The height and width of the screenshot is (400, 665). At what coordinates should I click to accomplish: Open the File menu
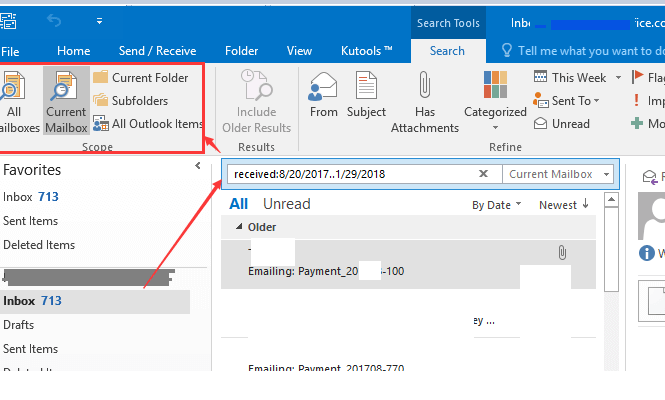[x=10, y=51]
